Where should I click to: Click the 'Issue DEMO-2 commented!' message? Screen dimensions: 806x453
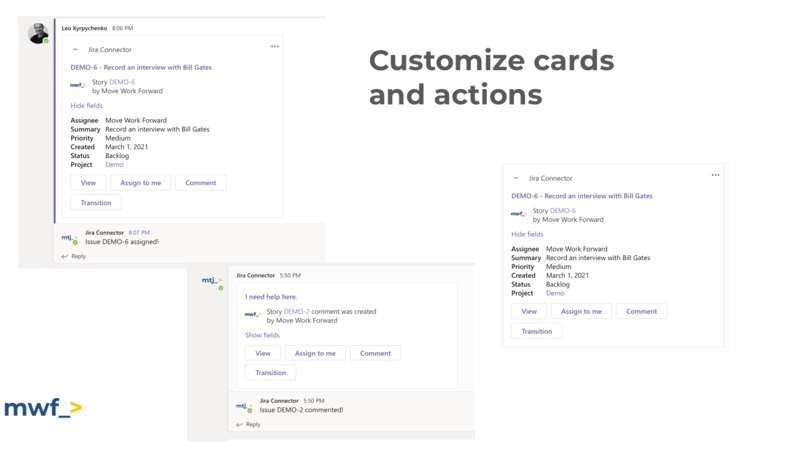pyautogui.click(x=301, y=410)
